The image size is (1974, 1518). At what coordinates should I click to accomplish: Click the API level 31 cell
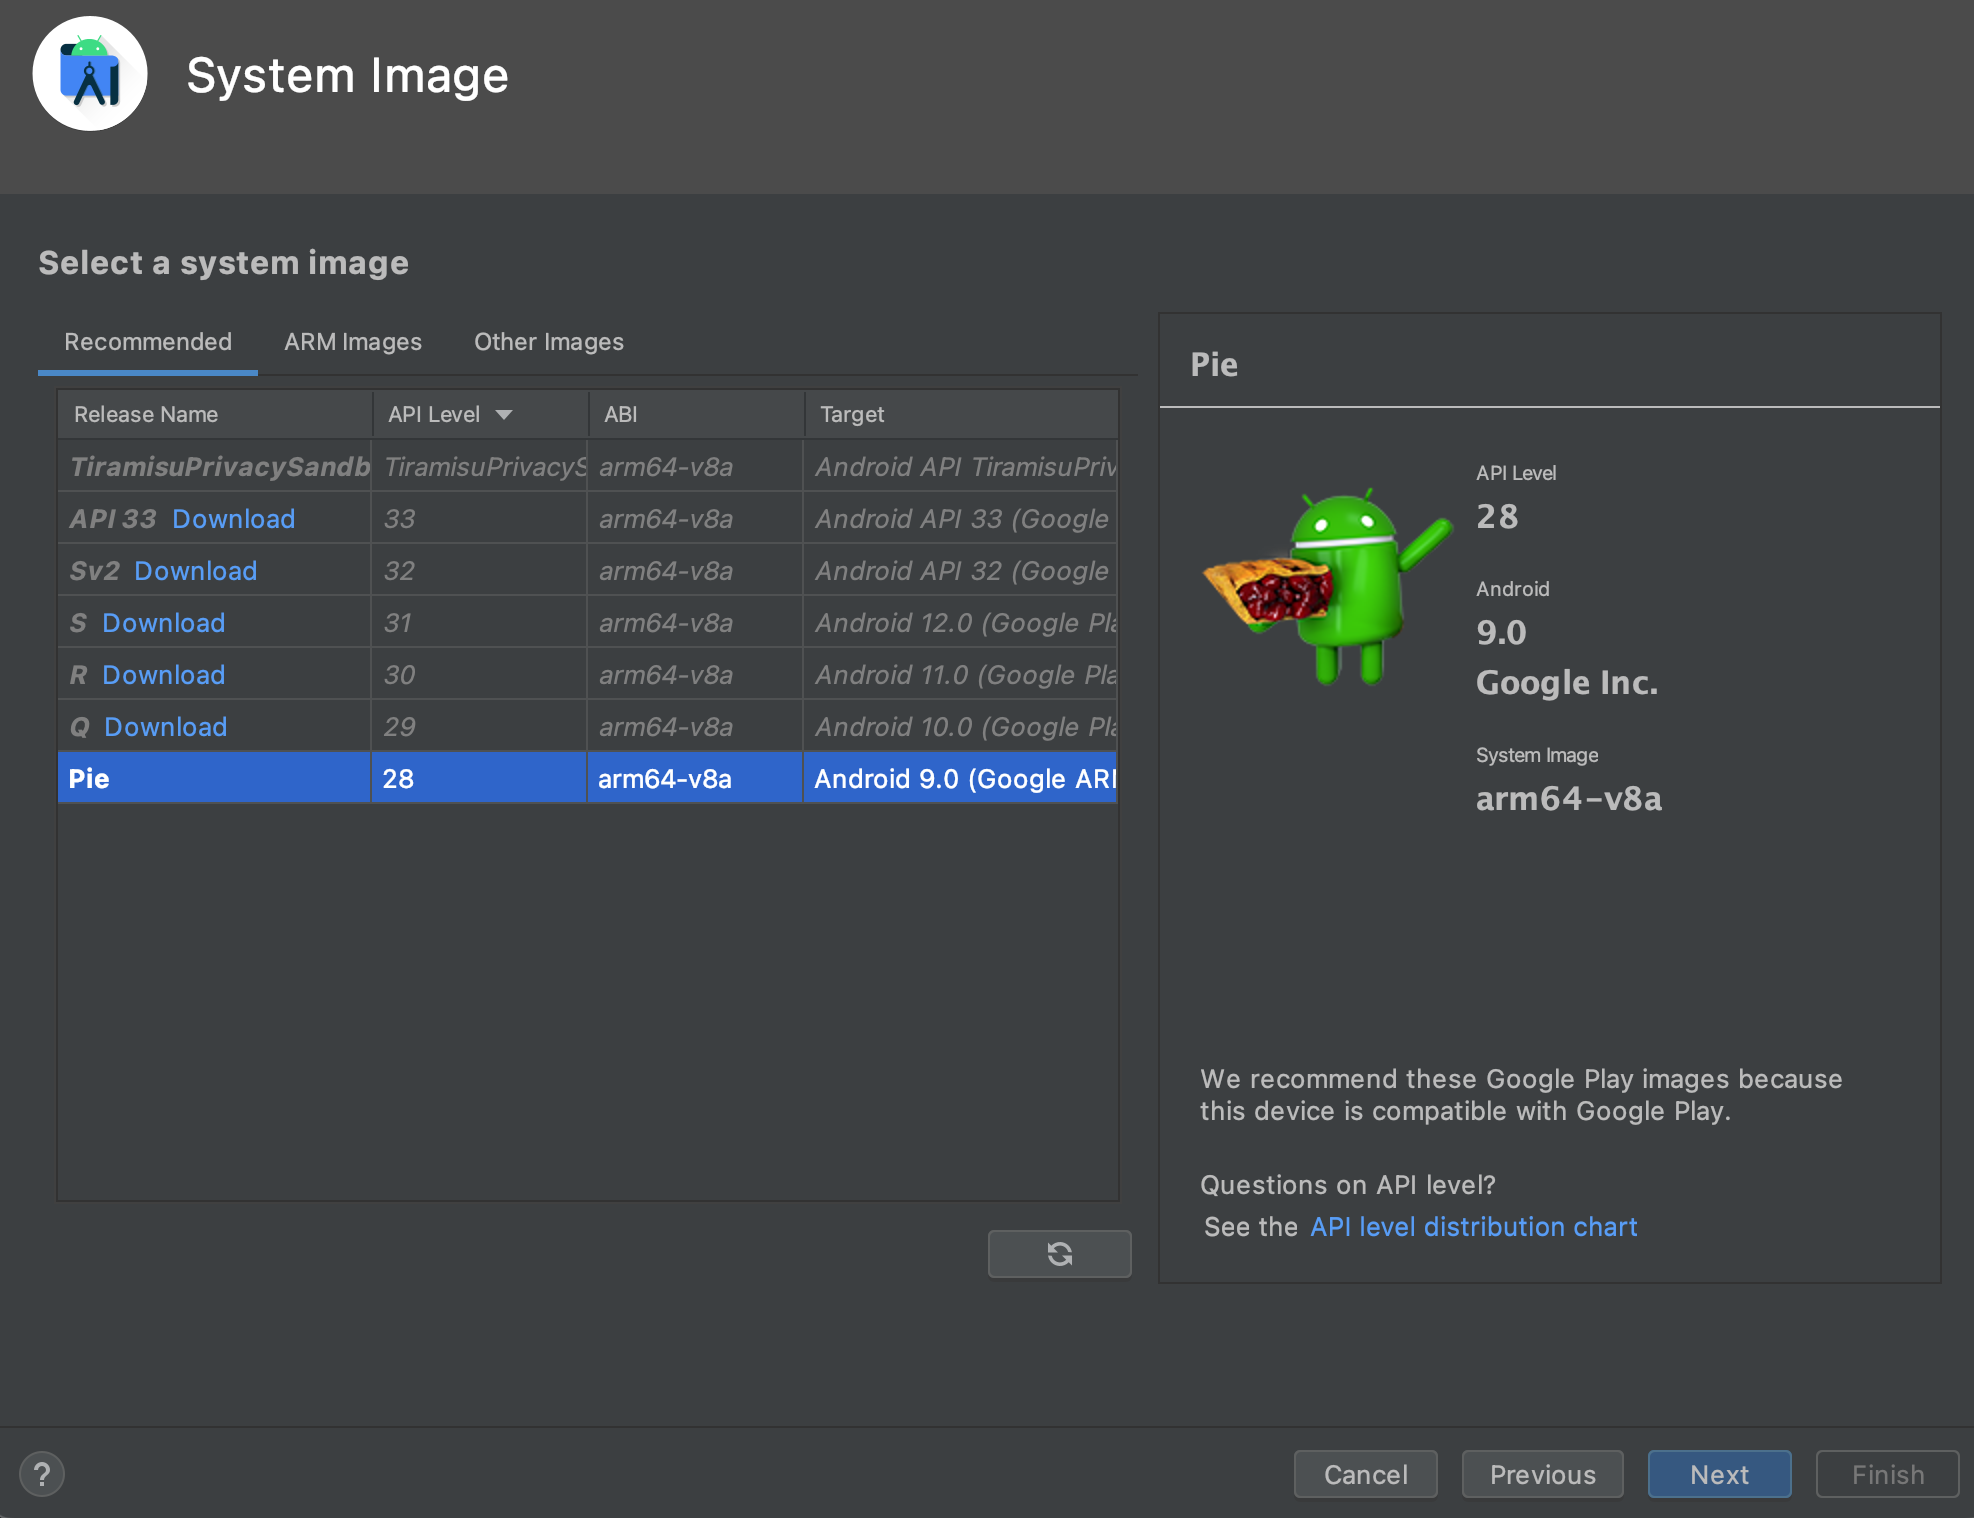479,623
